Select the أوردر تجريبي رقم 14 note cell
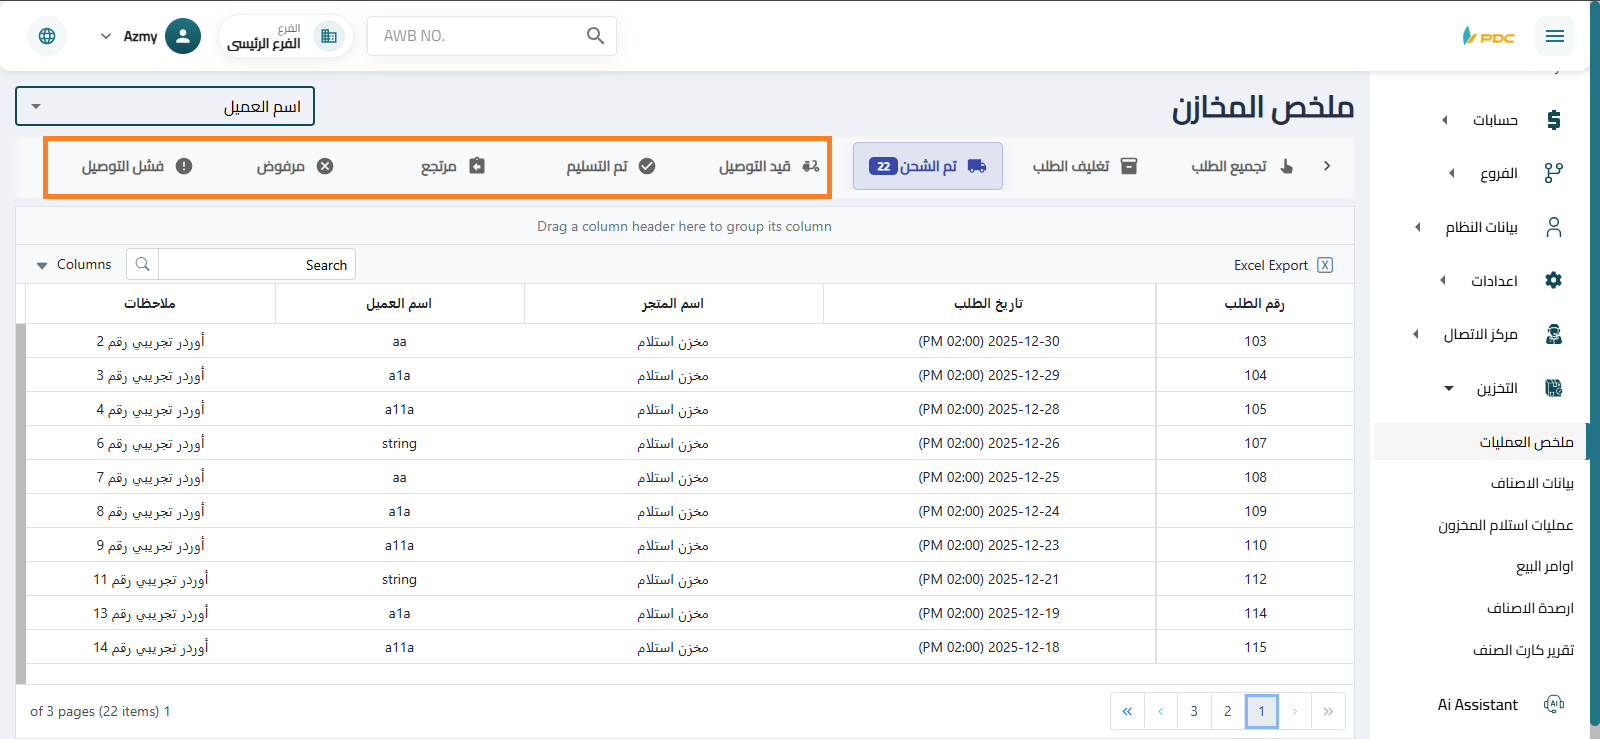The width and height of the screenshot is (1600, 739). [150, 647]
